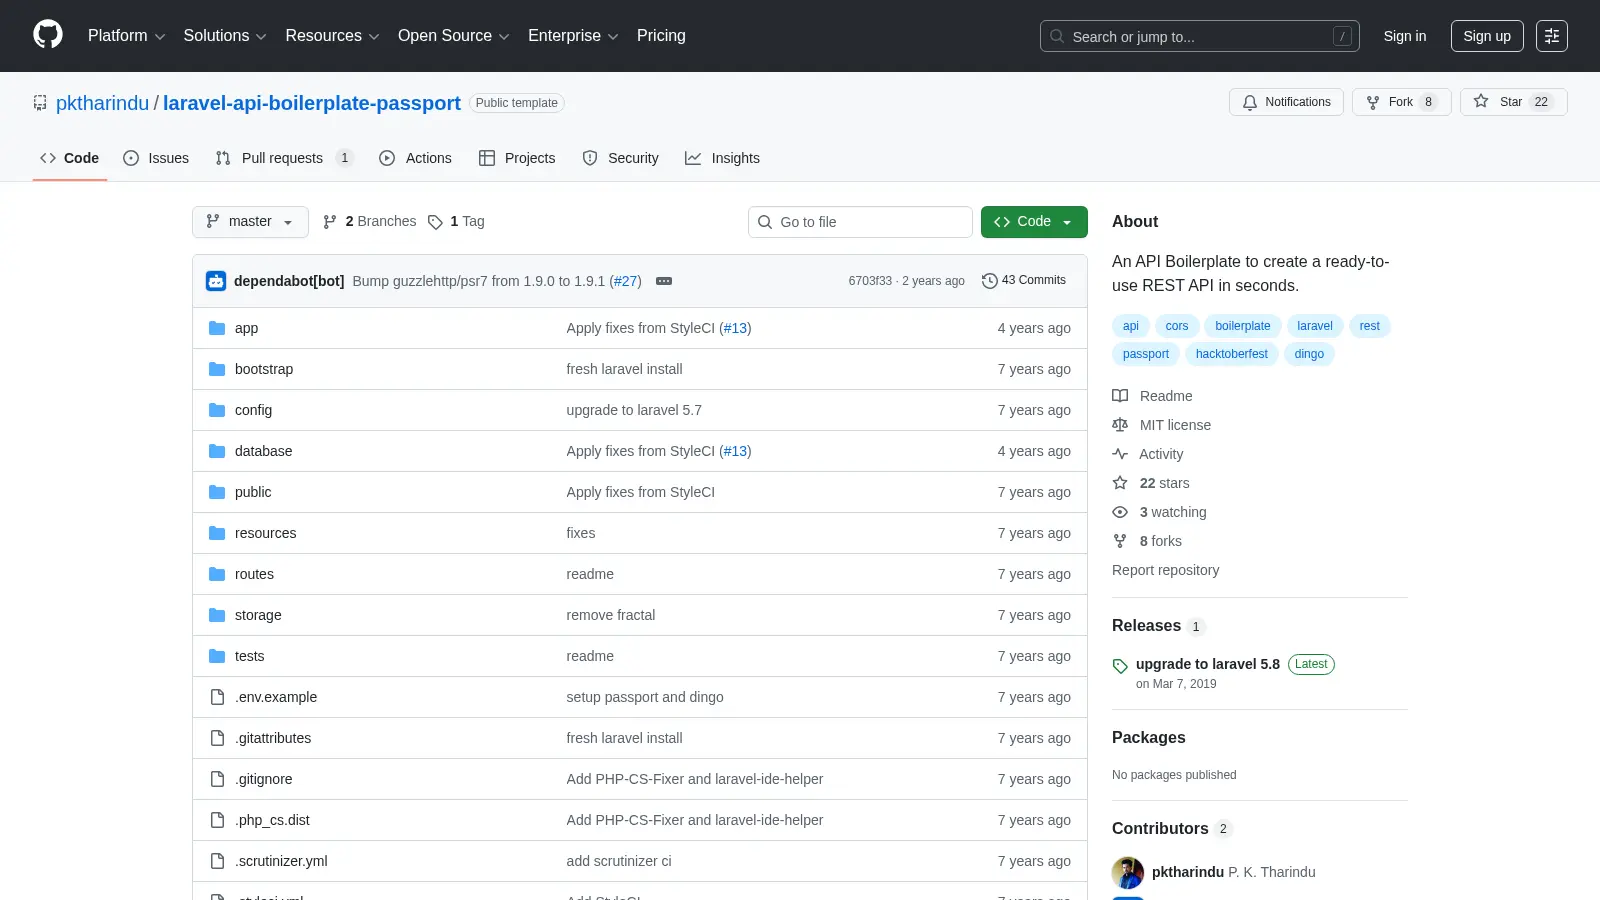1600x900 pixels.
Task: Click the Report repository link
Action: coord(1165,570)
